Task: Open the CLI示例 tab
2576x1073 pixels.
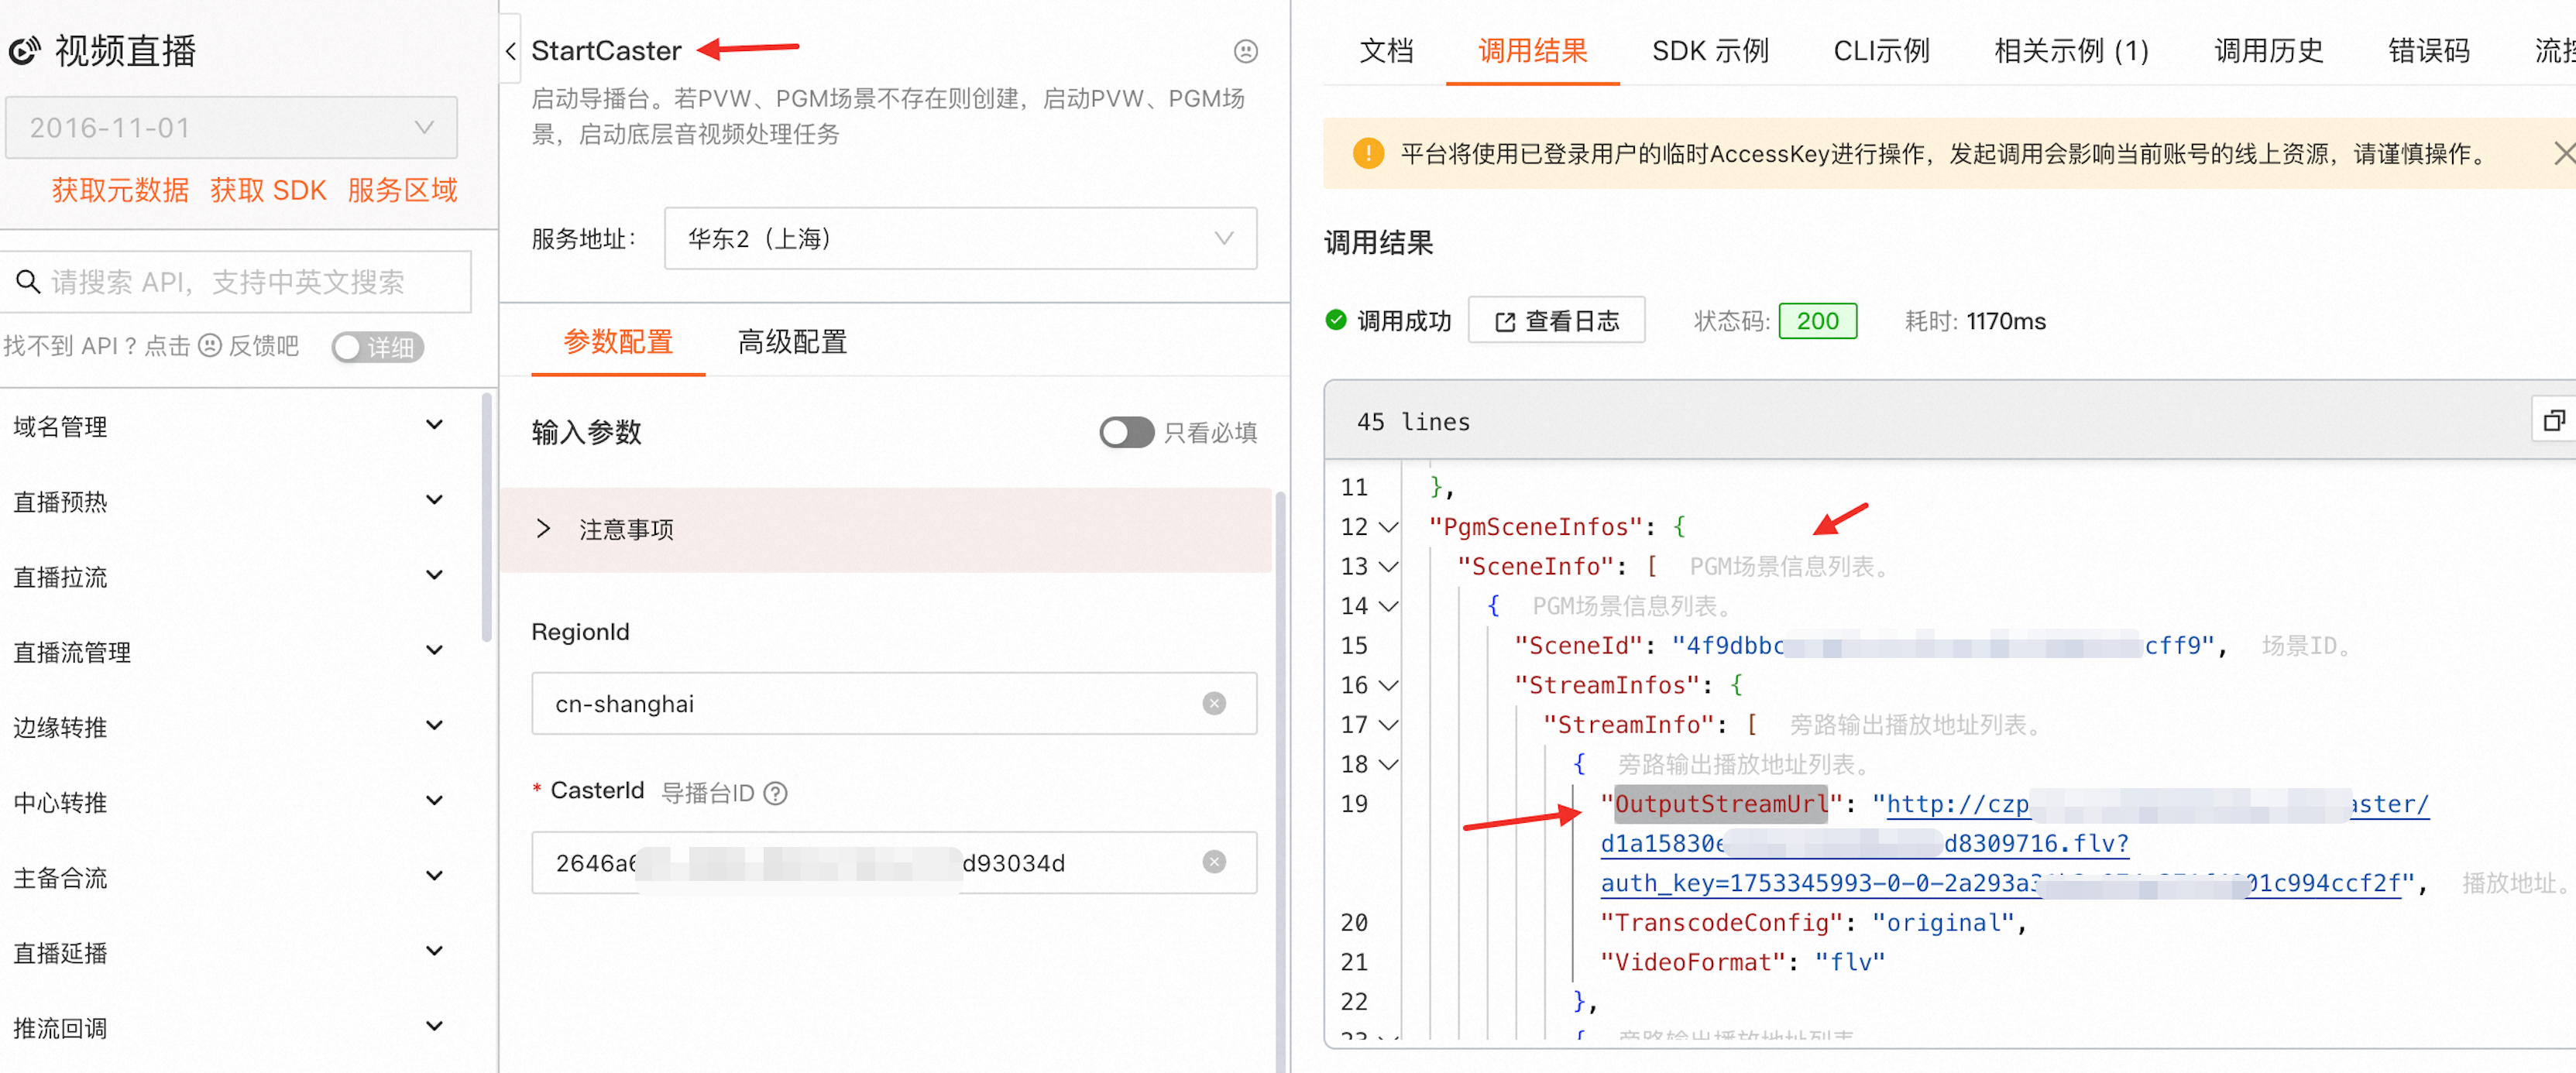Action: 1881,50
